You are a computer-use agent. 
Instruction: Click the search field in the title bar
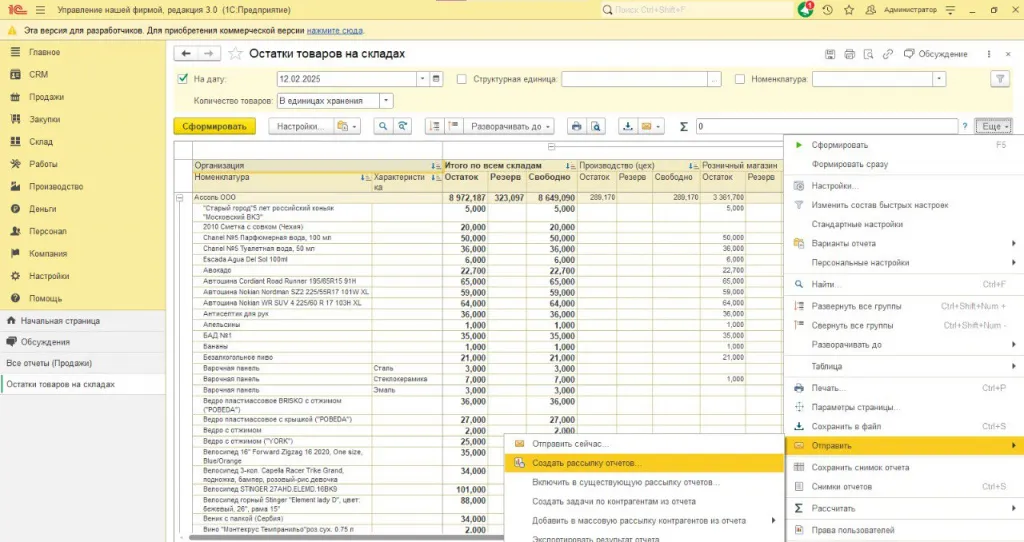695,9
